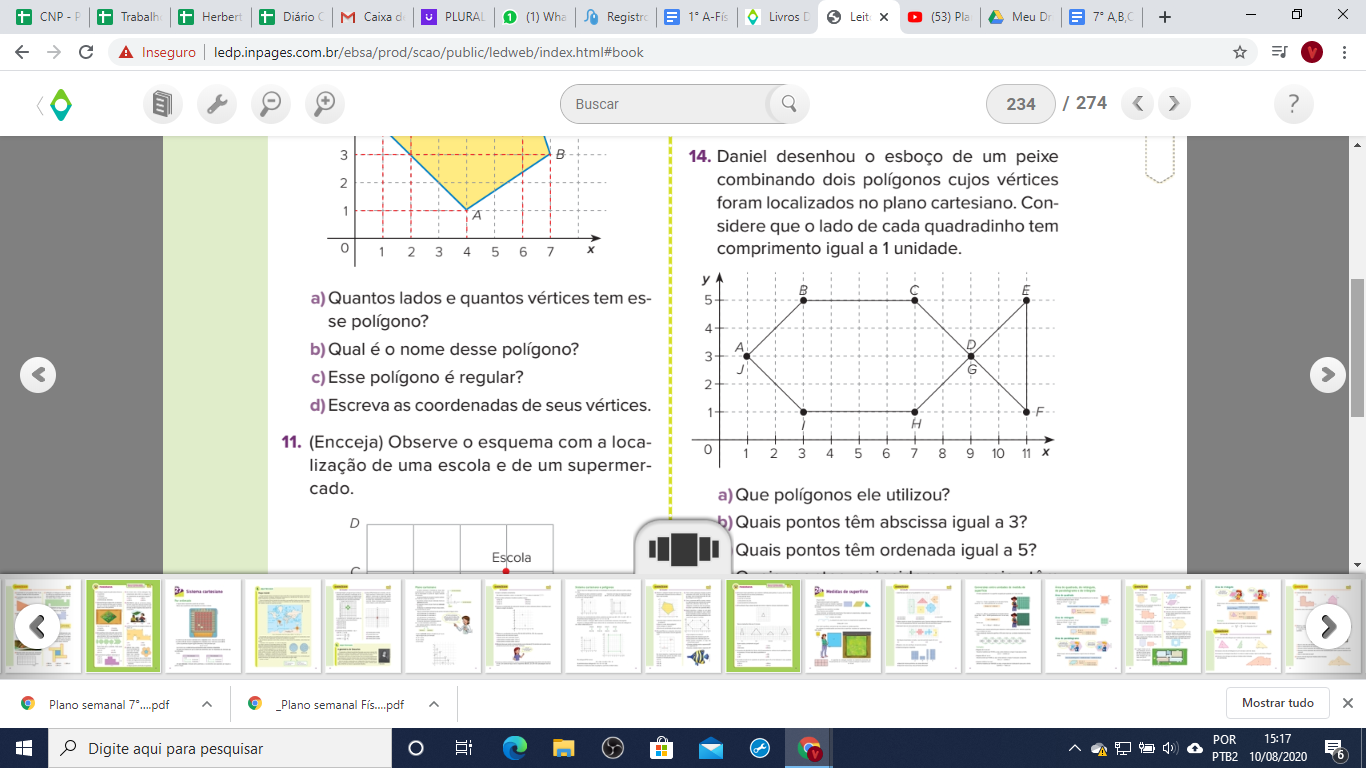
Task: Click the Buscar search field
Action: pos(666,103)
